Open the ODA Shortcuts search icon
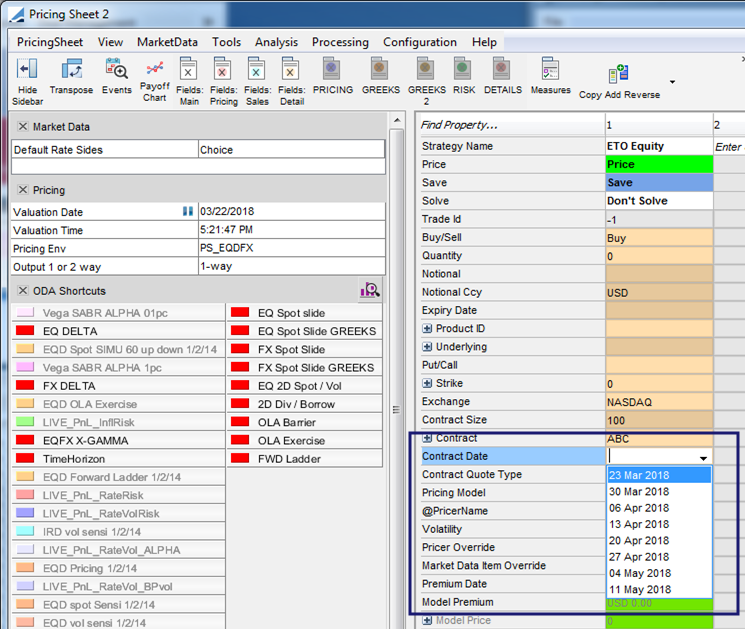 [x=370, y=290]
